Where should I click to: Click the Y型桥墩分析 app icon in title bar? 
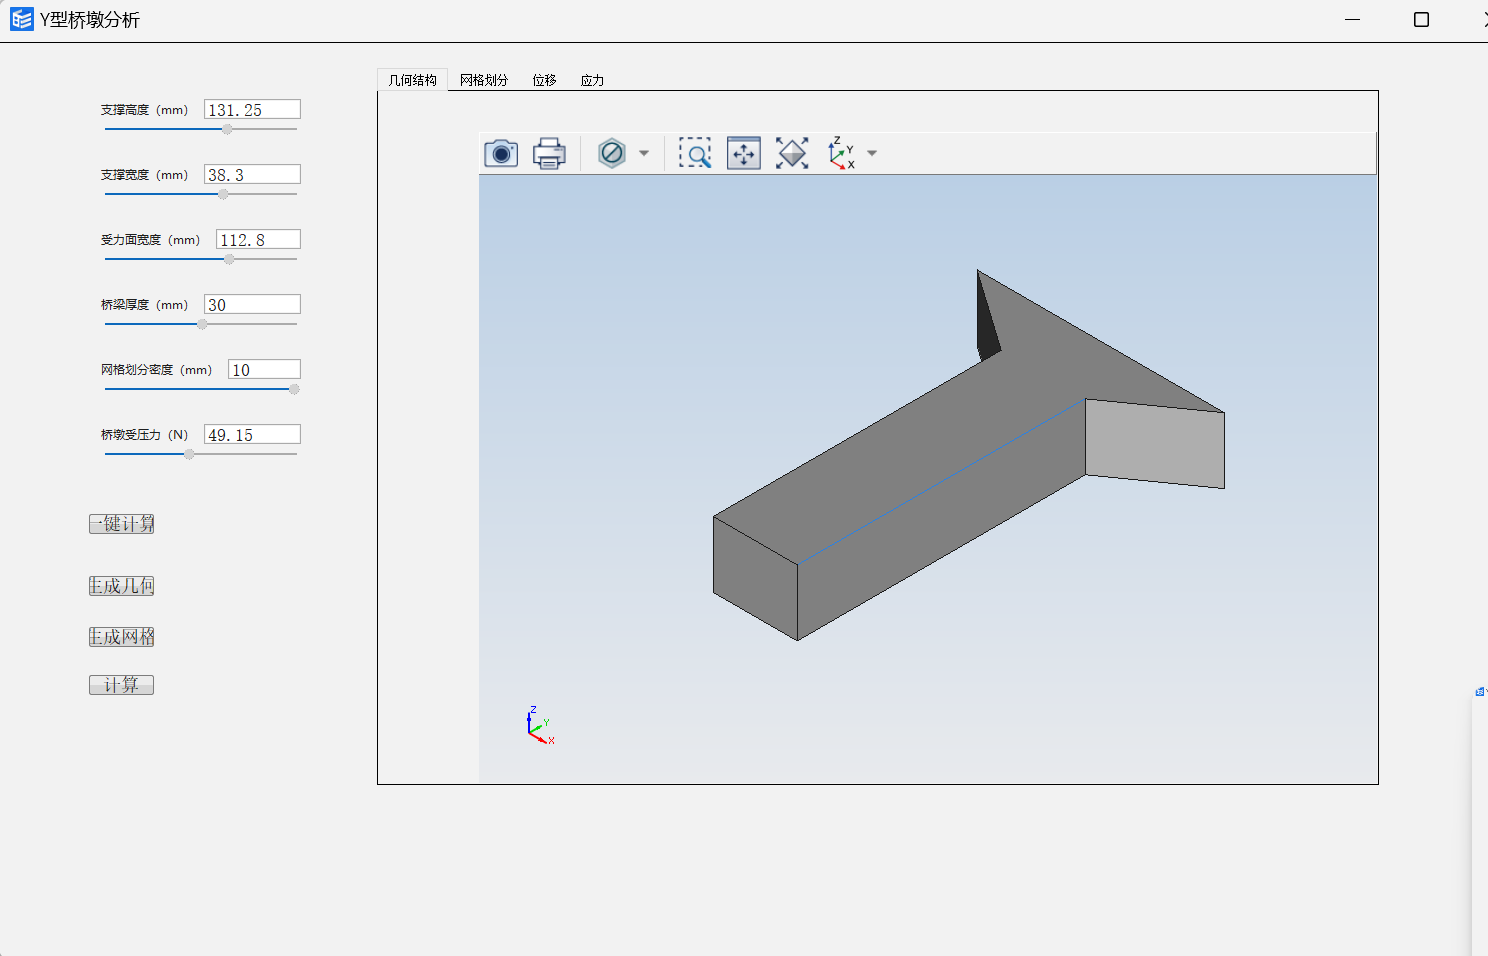(21, 19)
